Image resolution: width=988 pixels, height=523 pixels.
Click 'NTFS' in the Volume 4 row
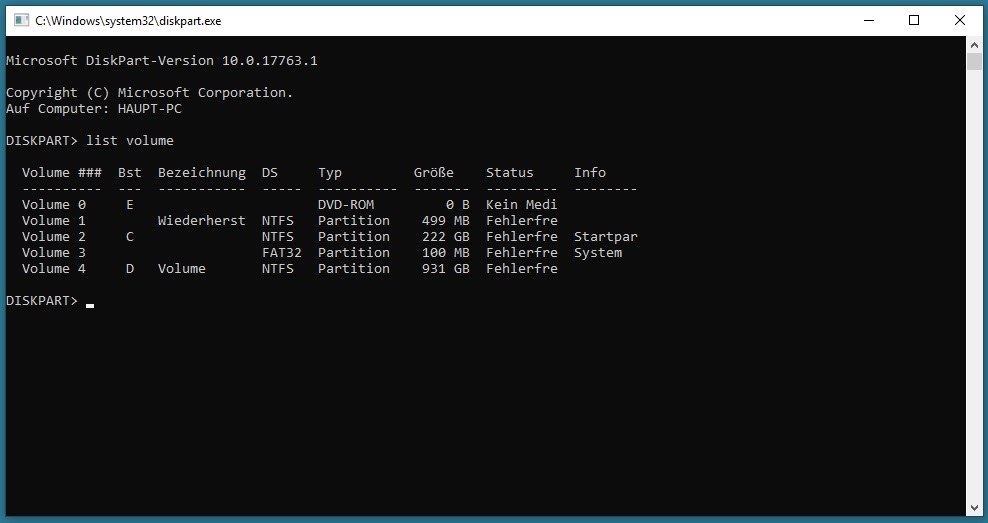[x=278, y=268]
